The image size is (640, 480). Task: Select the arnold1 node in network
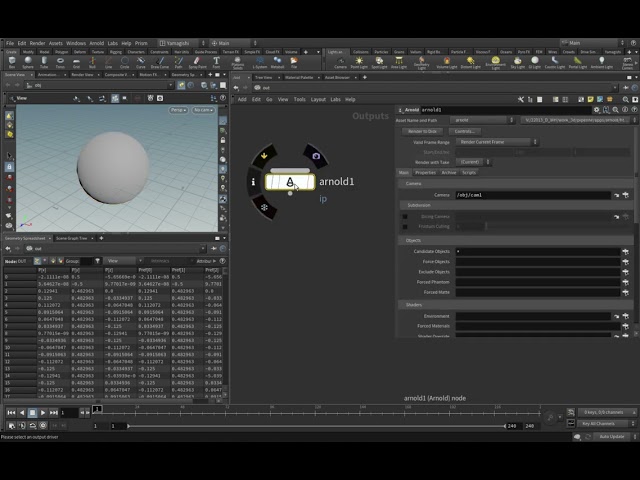290,182
